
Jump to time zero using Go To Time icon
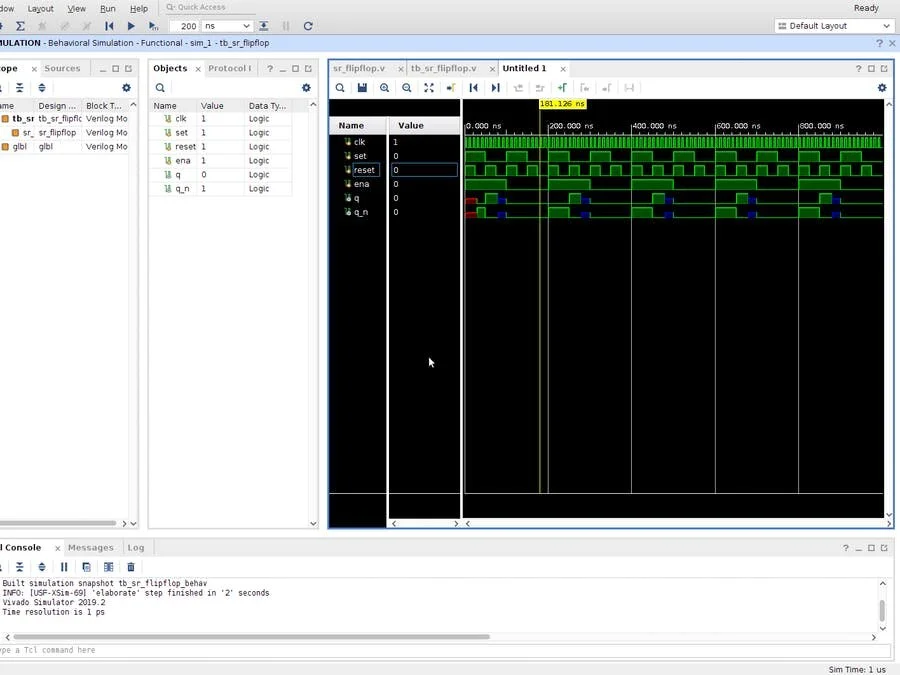click(x=472, y=88)
